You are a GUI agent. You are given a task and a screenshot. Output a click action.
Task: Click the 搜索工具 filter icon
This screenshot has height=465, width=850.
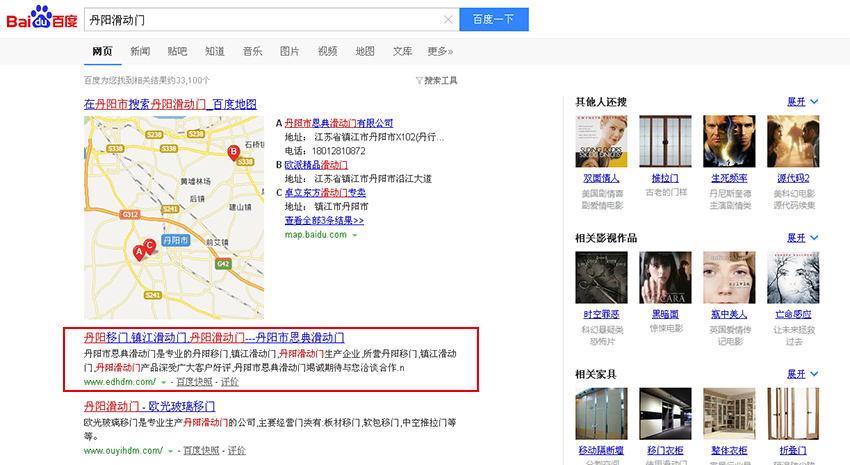[419, 81]
